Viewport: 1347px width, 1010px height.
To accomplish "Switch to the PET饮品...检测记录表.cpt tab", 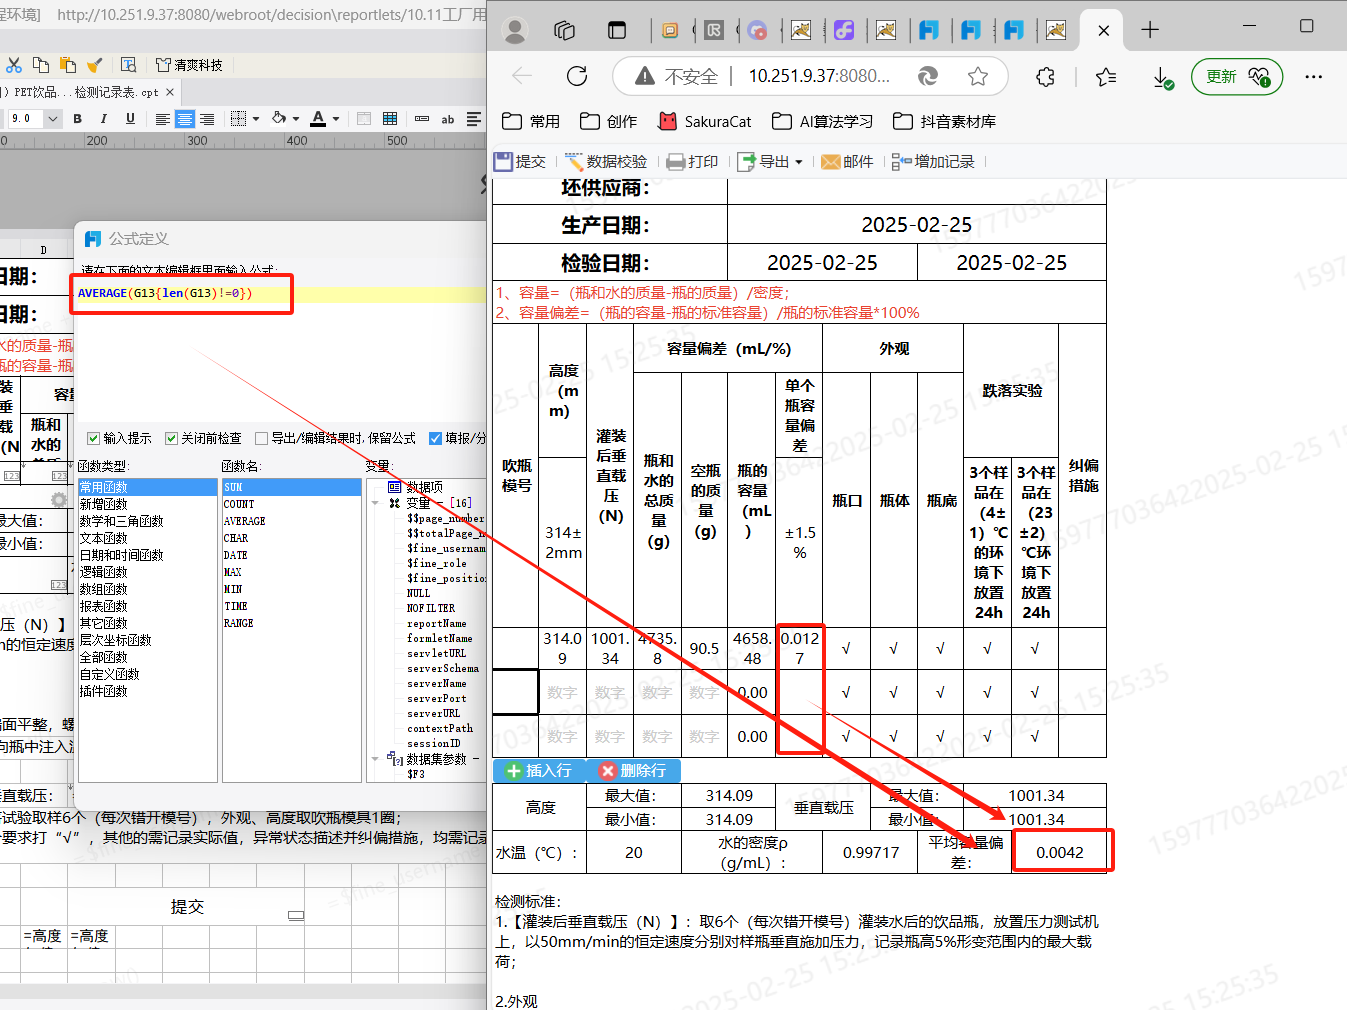I will coord(84,92).
